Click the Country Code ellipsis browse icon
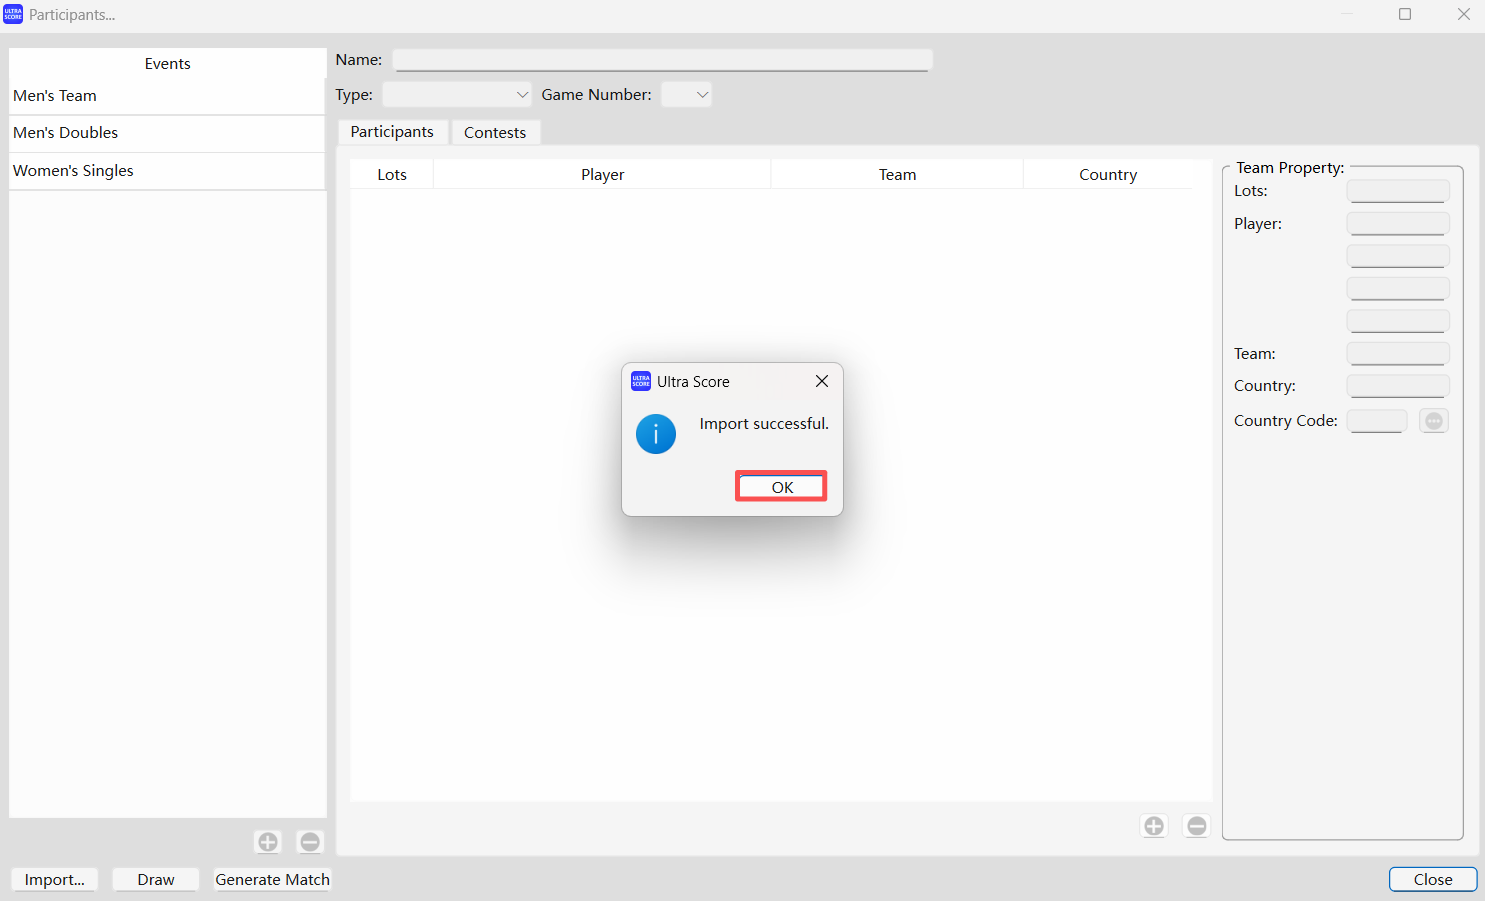Image resolution: width=1485 pixels, height=901 pixels. [x=1433, y=421]
